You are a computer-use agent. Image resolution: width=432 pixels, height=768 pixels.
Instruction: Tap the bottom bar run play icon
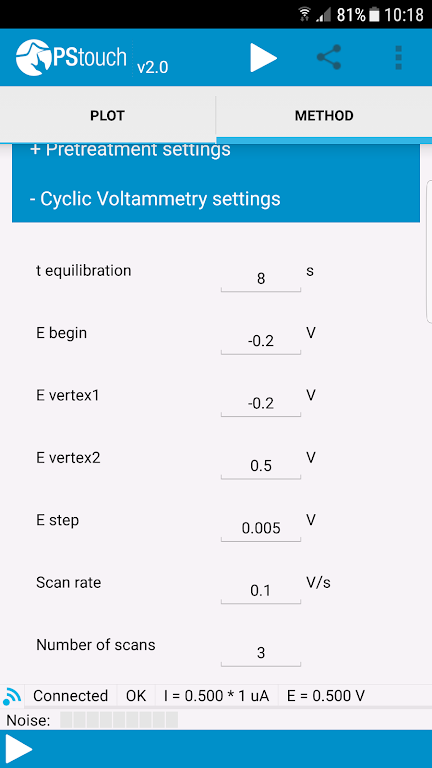(x=19, y=749)
